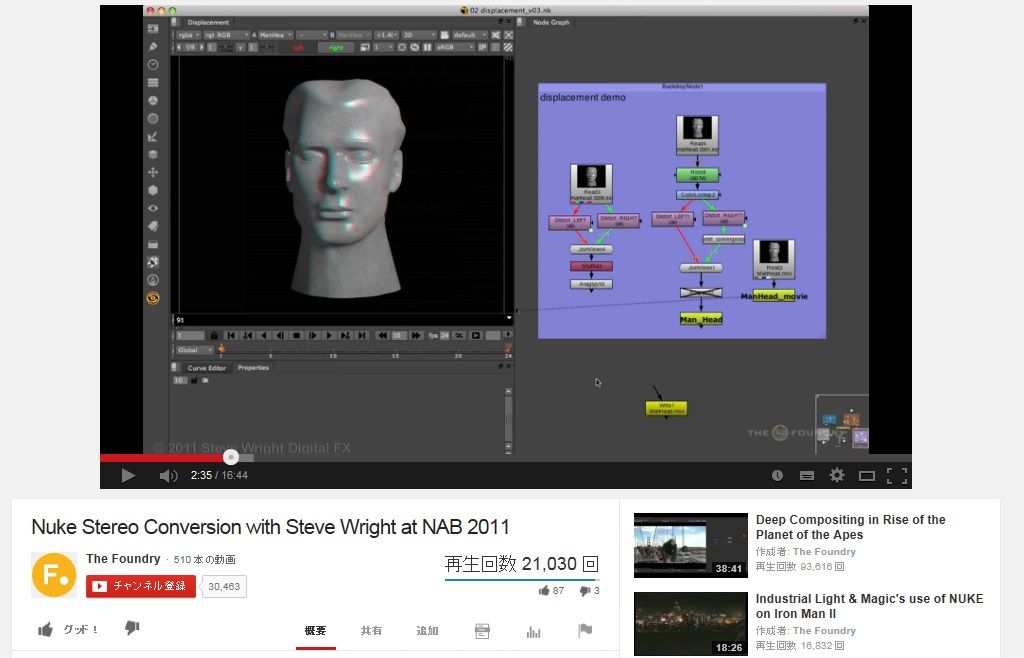The width and height of the screenshot is (1024, 658).
Task: Open the Color nodes icon
Action: 153,101
